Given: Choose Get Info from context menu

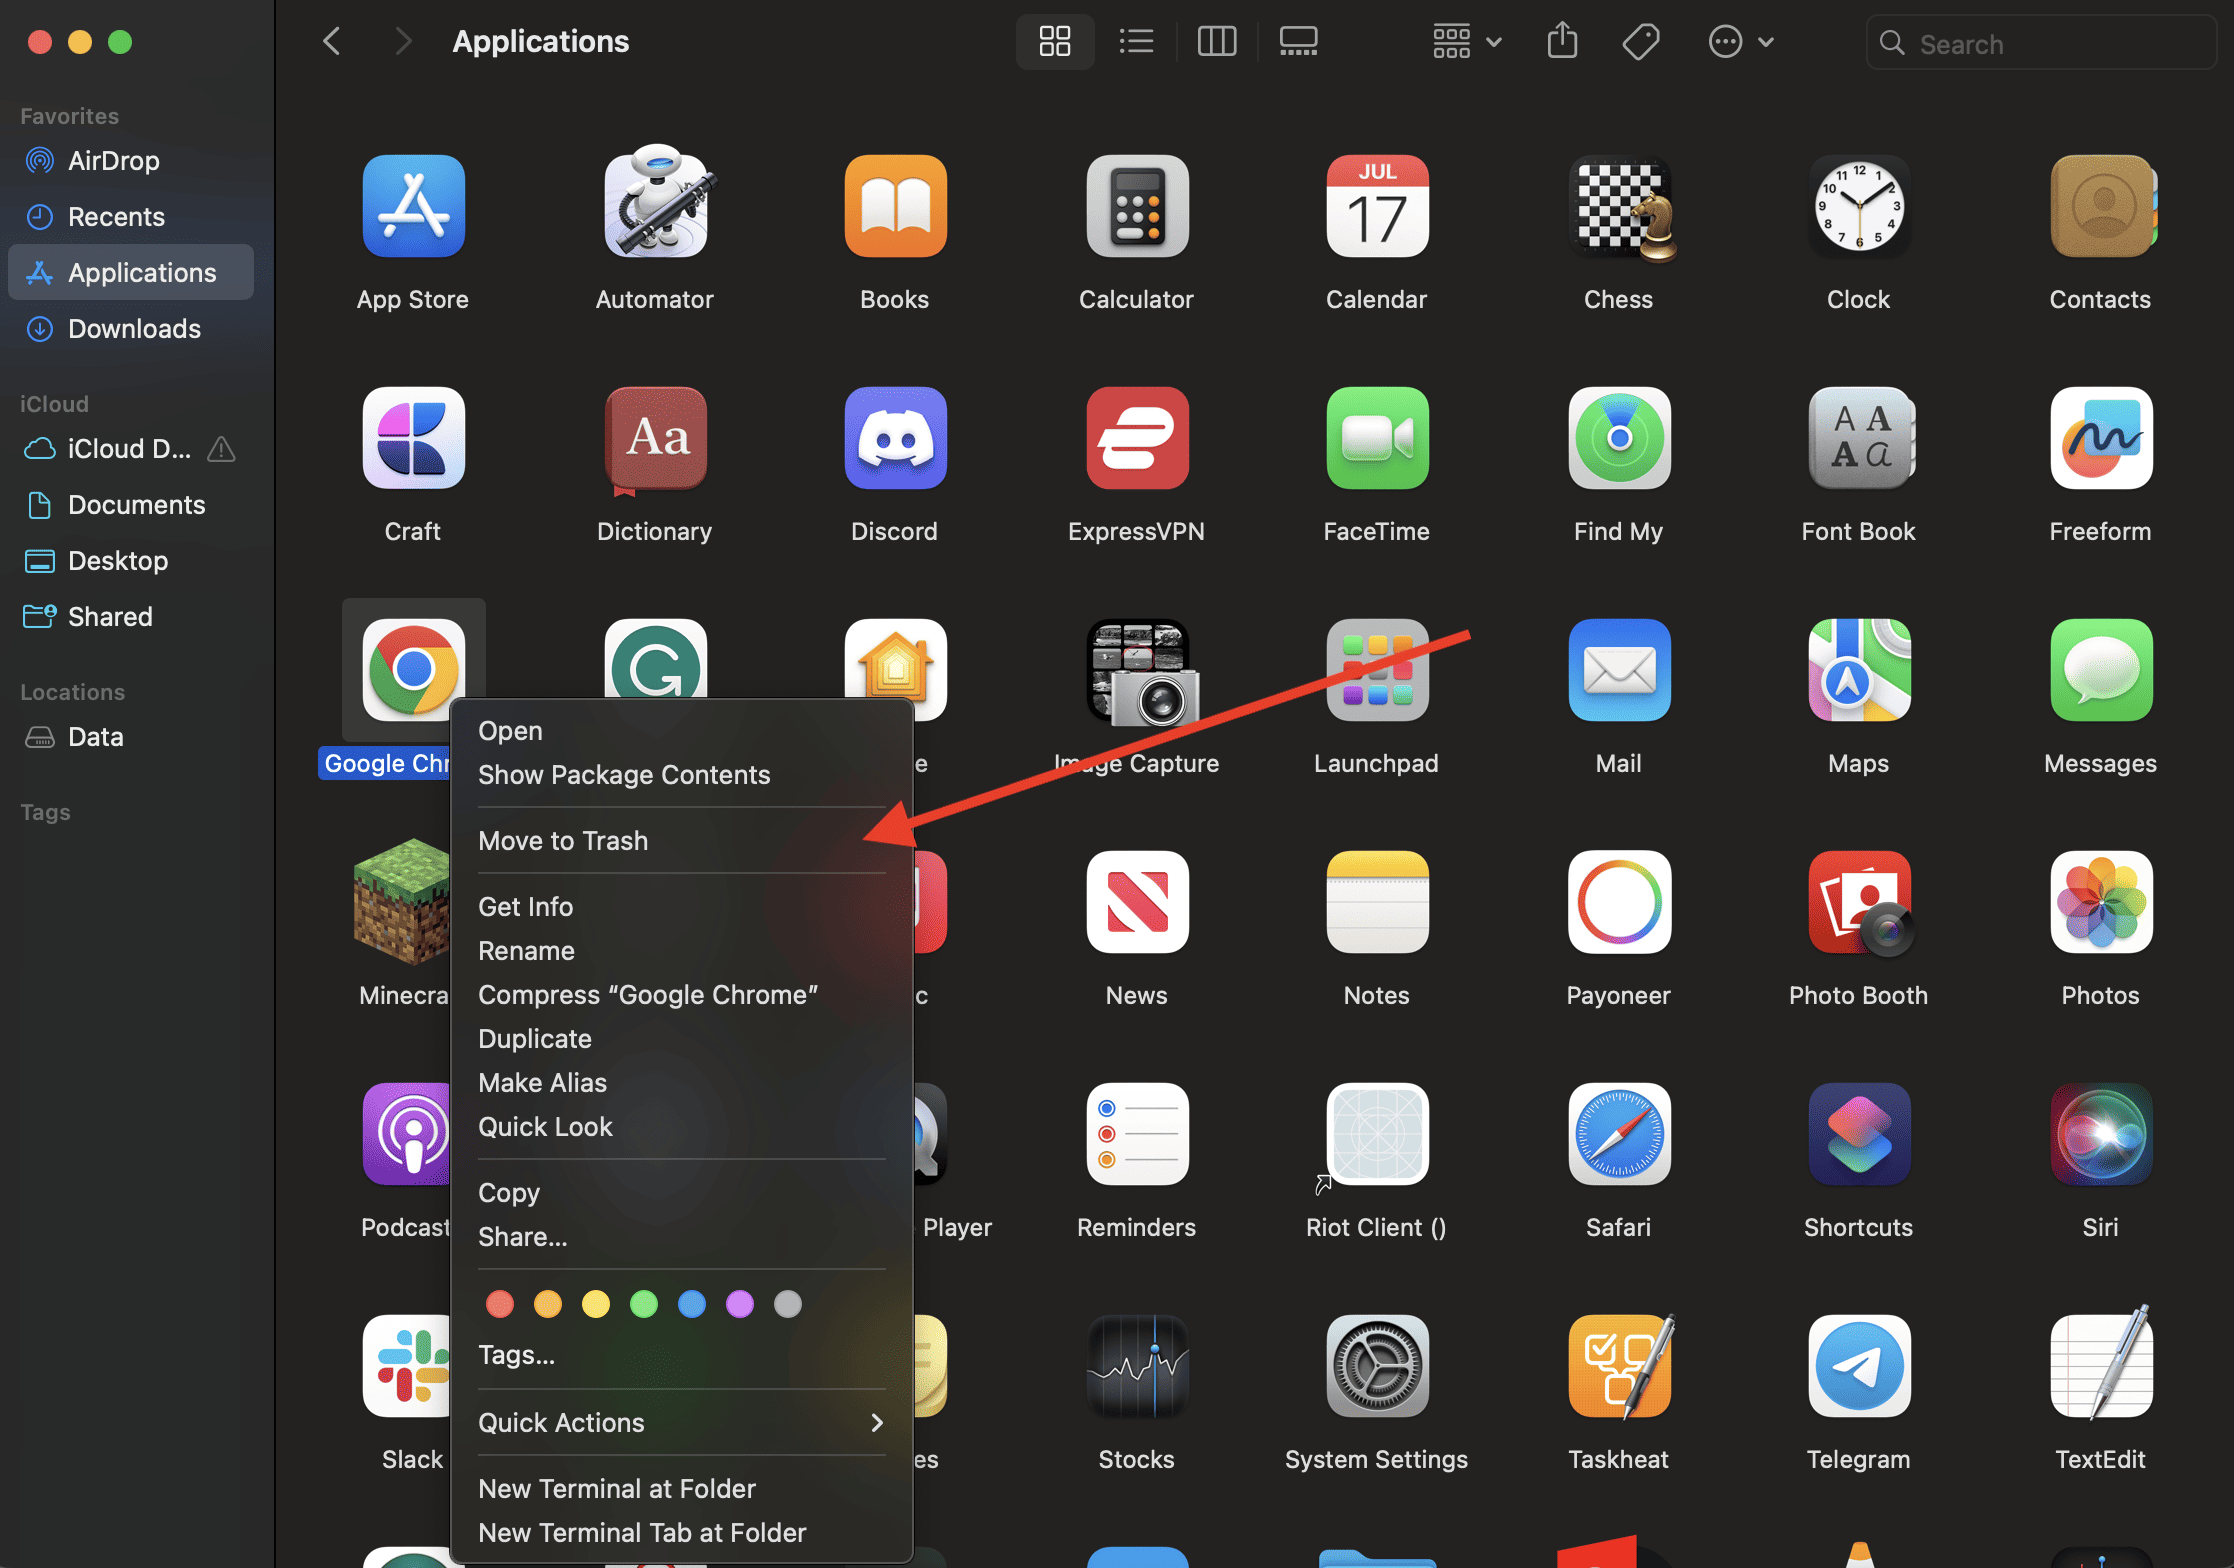Looking at the screenshot, I should point(526,906).
